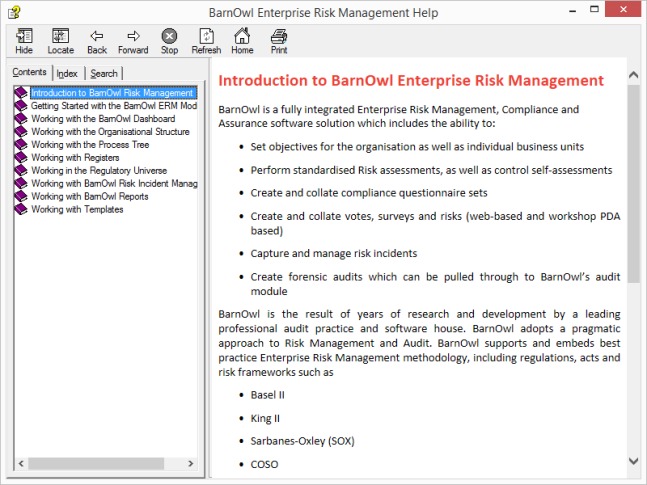Stop page loading with Stop icon
The image size is (647, 485).
[169, 41]
